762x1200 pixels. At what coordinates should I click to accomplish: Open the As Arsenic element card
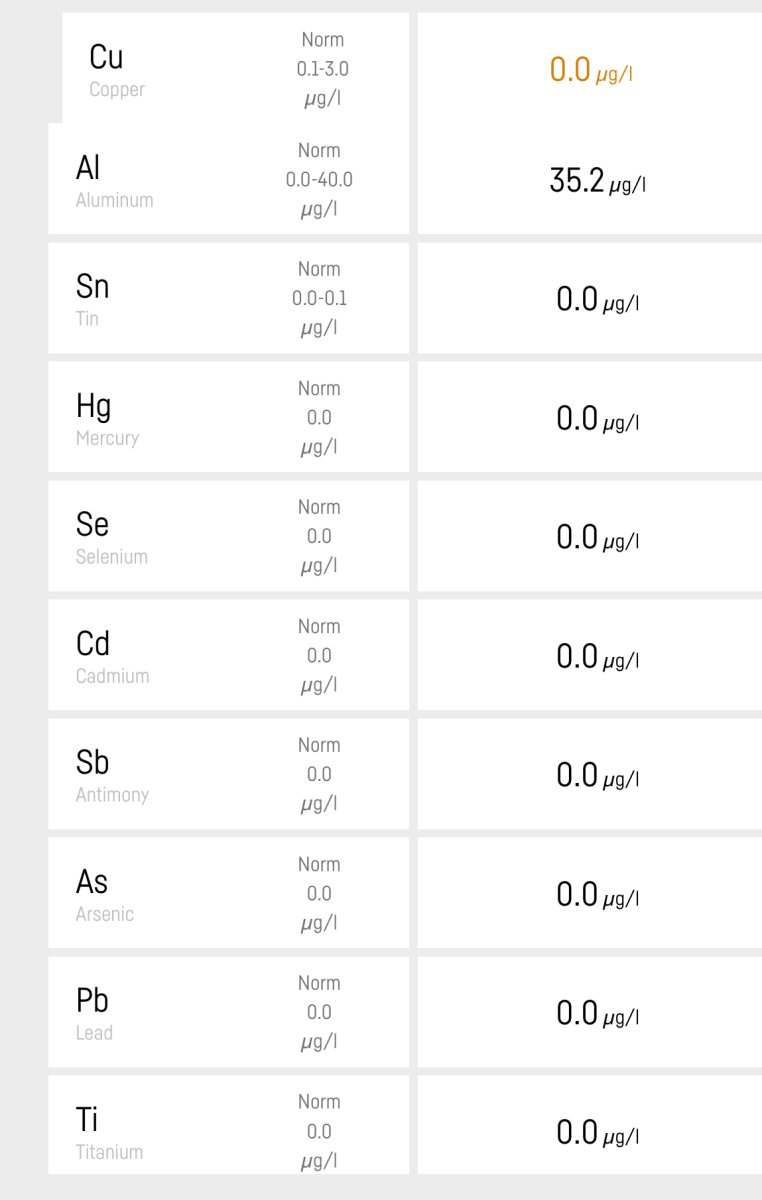(229, 893)
